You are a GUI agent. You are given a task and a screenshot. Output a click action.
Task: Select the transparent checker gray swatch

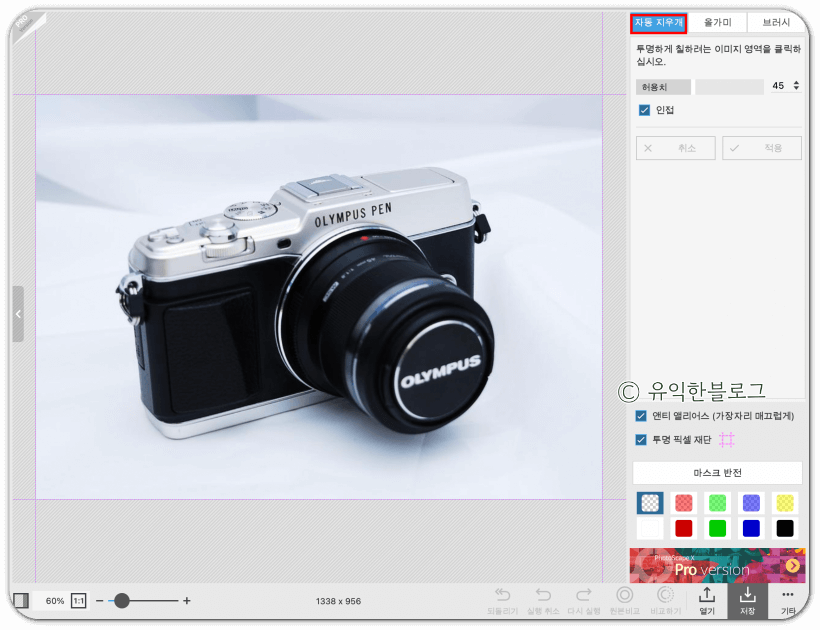pos(650,503)
